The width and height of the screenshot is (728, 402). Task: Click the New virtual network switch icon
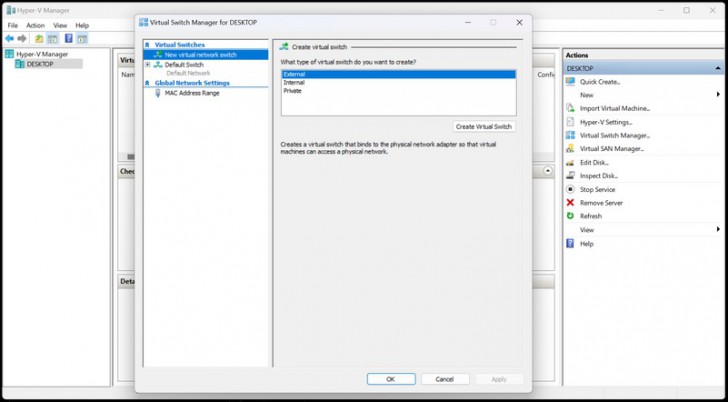[x=158, y=55]
